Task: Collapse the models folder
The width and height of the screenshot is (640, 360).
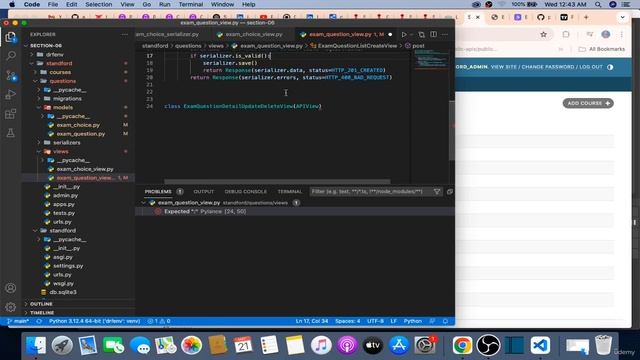Action: (62, 107)
